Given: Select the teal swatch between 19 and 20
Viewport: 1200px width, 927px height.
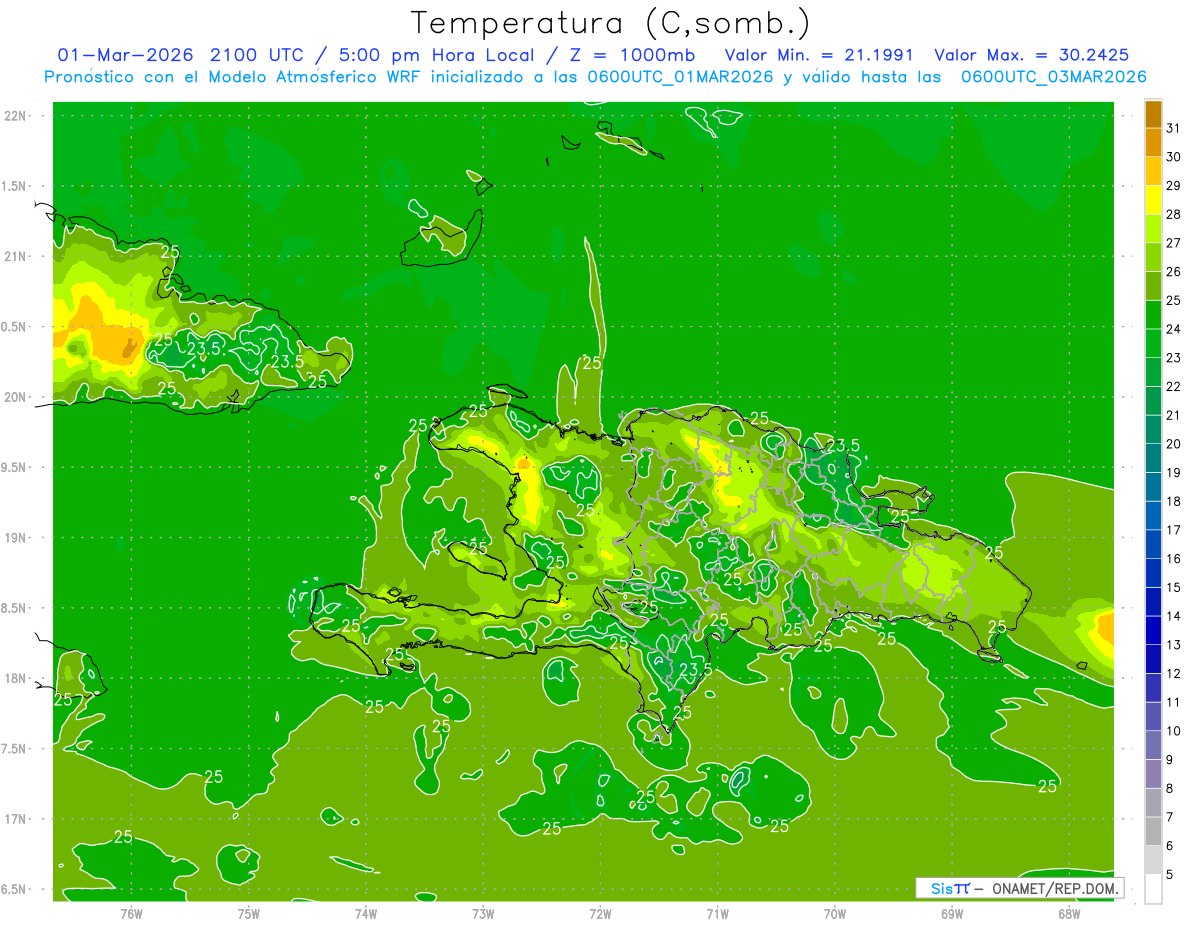Looking at the screenshot, I should pos(1153,458).
